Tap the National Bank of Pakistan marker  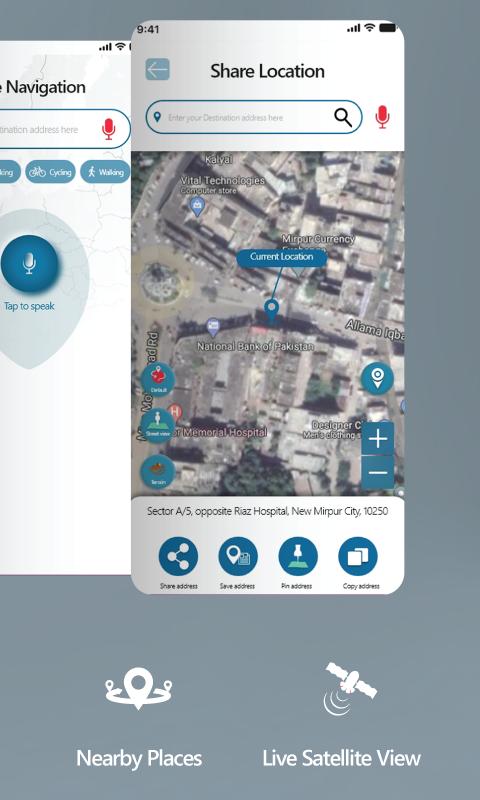click(213, 327)
